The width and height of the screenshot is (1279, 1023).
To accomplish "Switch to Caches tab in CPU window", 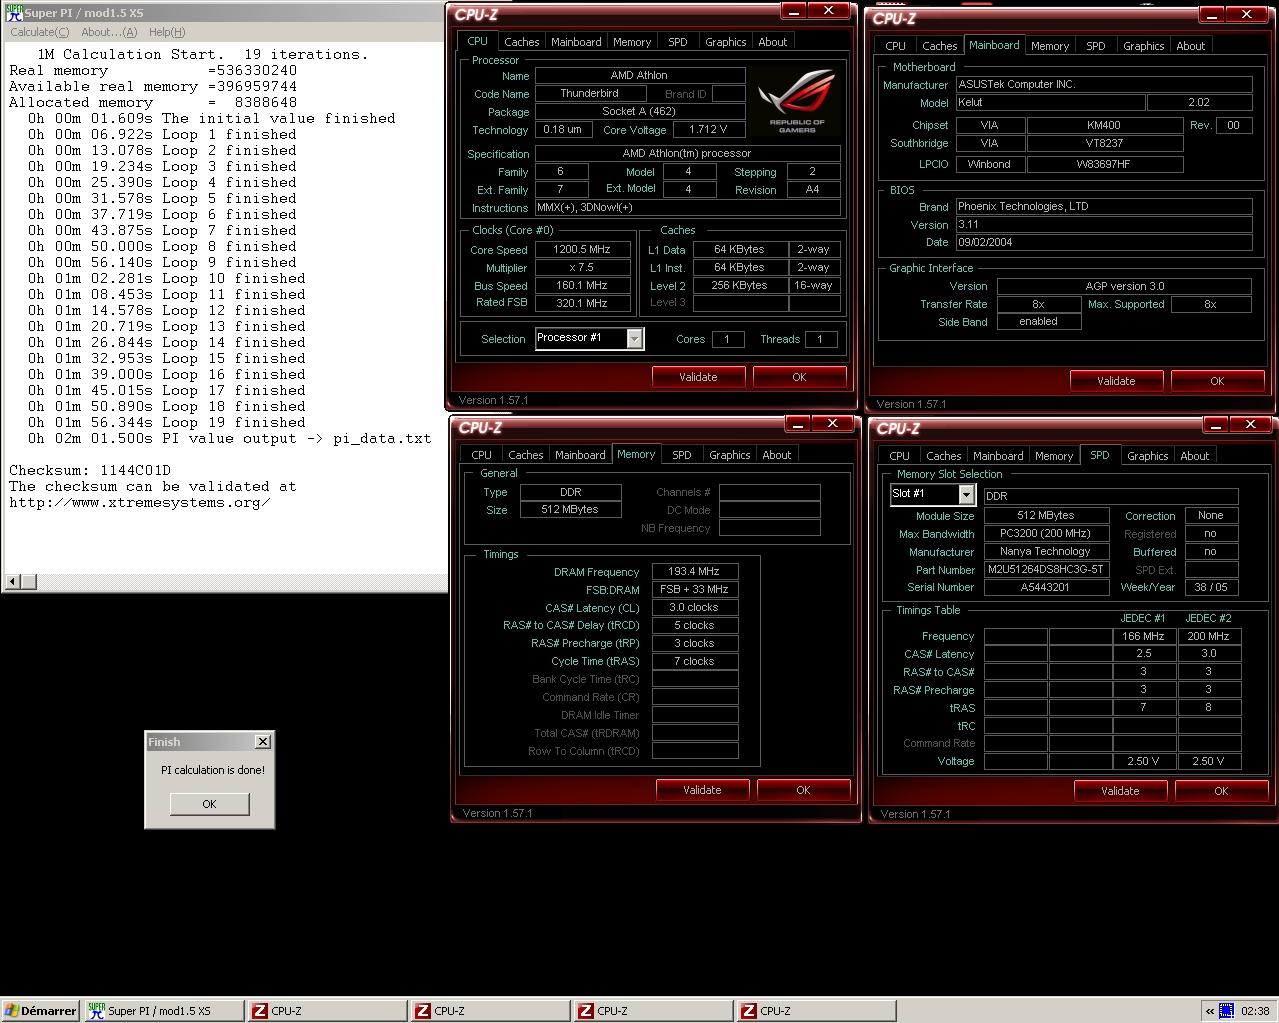I will point(521,42).
